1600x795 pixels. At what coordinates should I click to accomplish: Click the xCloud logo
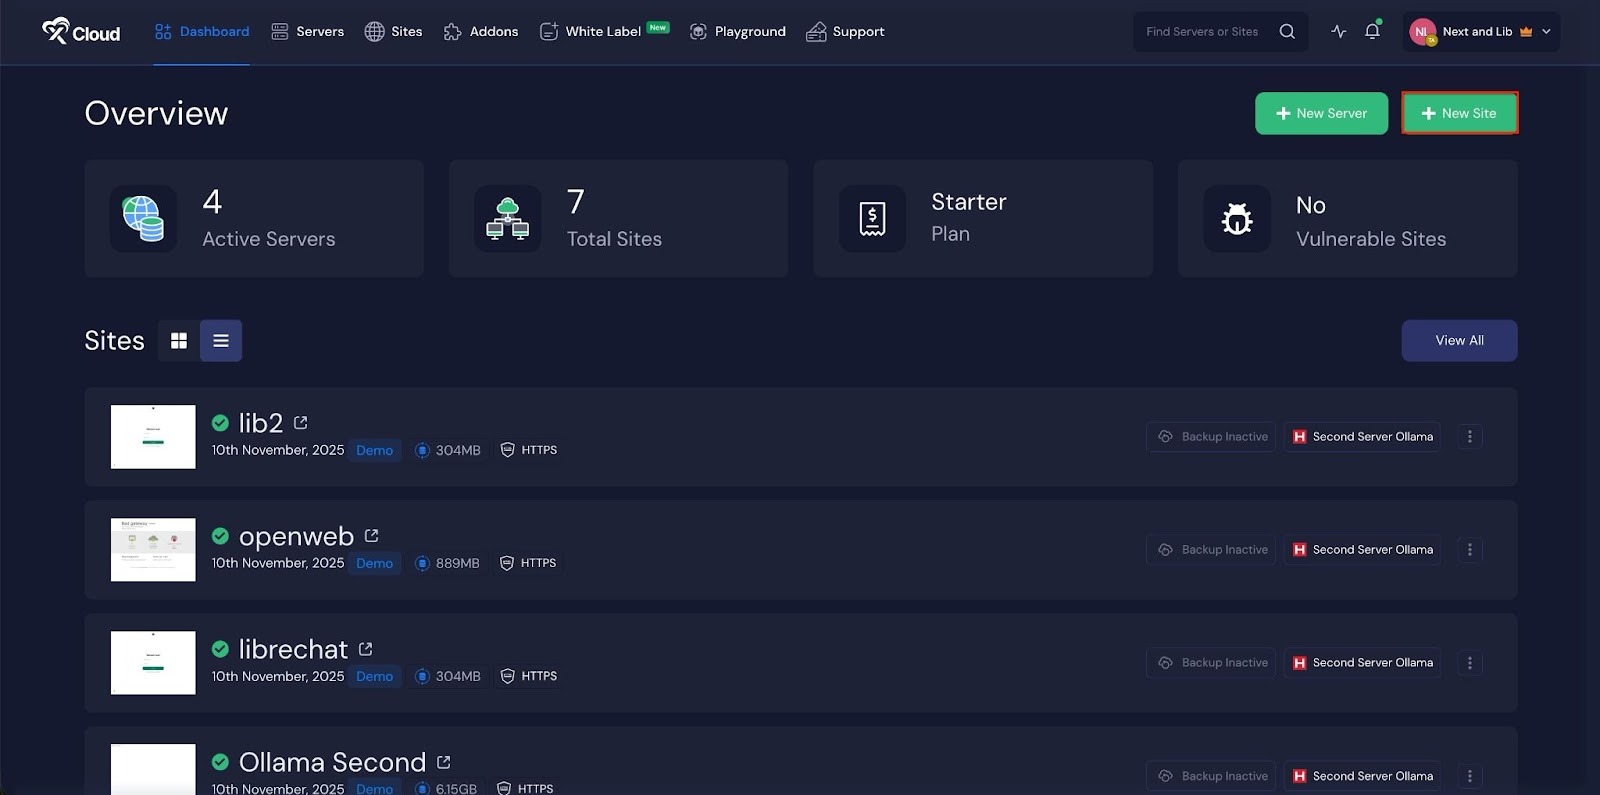tap(81, 32)
